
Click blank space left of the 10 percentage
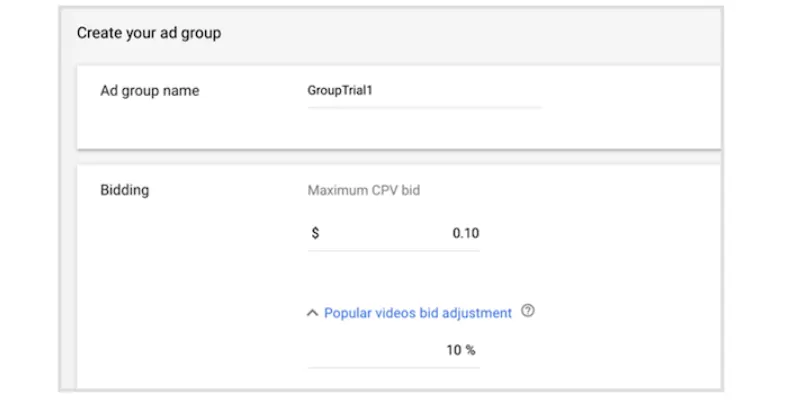pyautogui.click(x=375, y=351)
